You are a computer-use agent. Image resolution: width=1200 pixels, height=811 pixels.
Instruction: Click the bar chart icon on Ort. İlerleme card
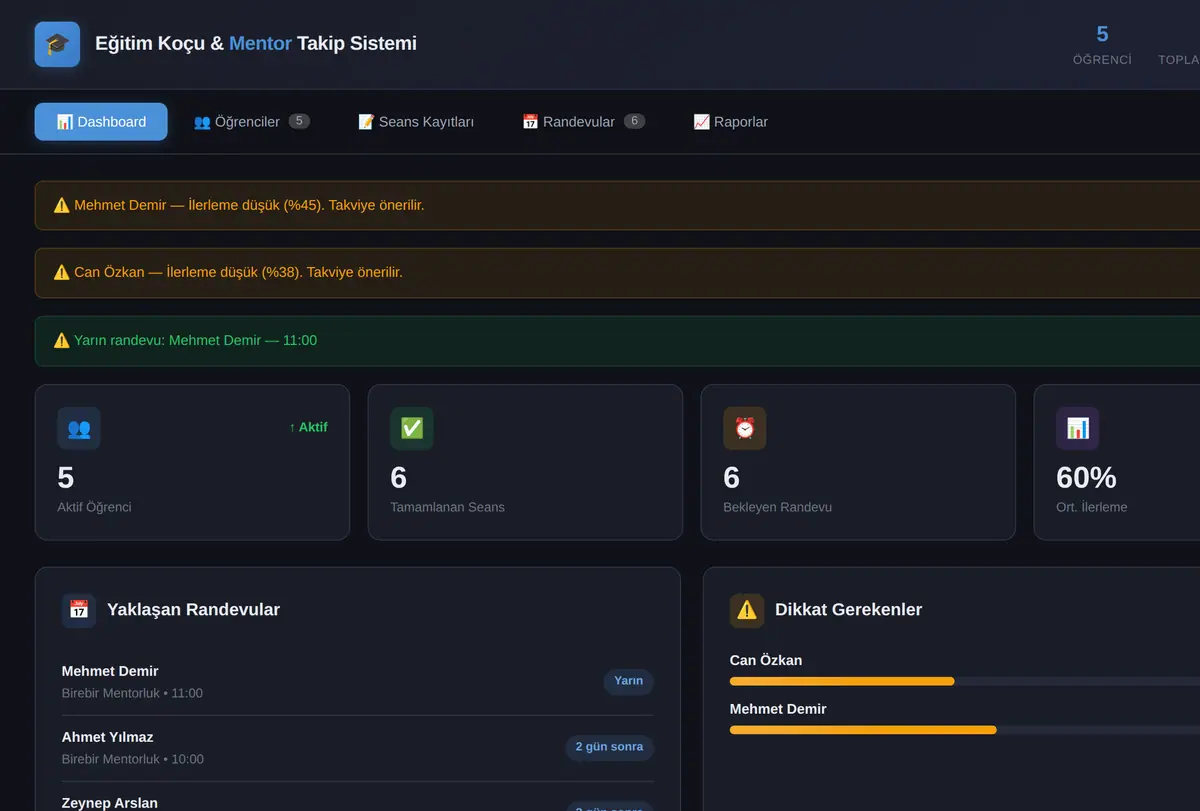pyautogui.click(x=1078, y=428)
